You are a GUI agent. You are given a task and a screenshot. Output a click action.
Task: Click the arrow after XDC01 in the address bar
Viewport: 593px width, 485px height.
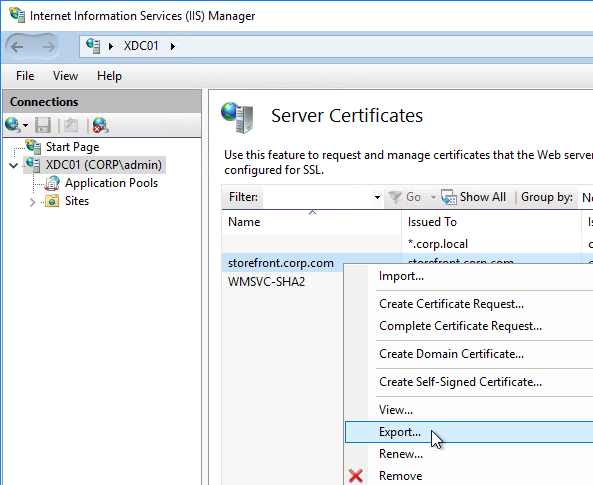click(173, 47)
